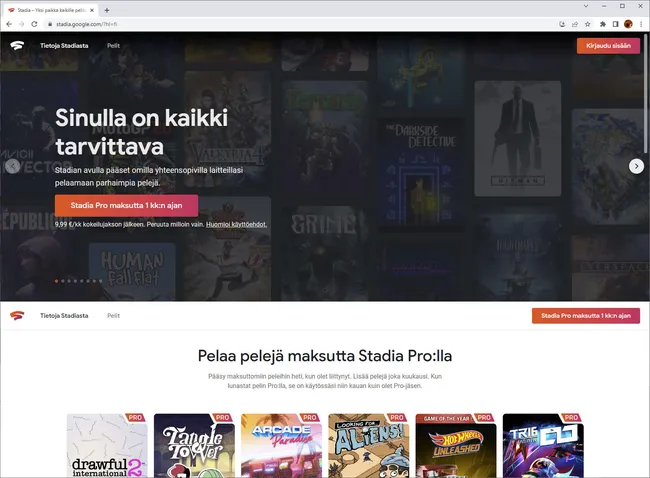Open the tab search chevron in title bar
The height and width of the screenshot is (478, 650).
click(x=586, y=6)
